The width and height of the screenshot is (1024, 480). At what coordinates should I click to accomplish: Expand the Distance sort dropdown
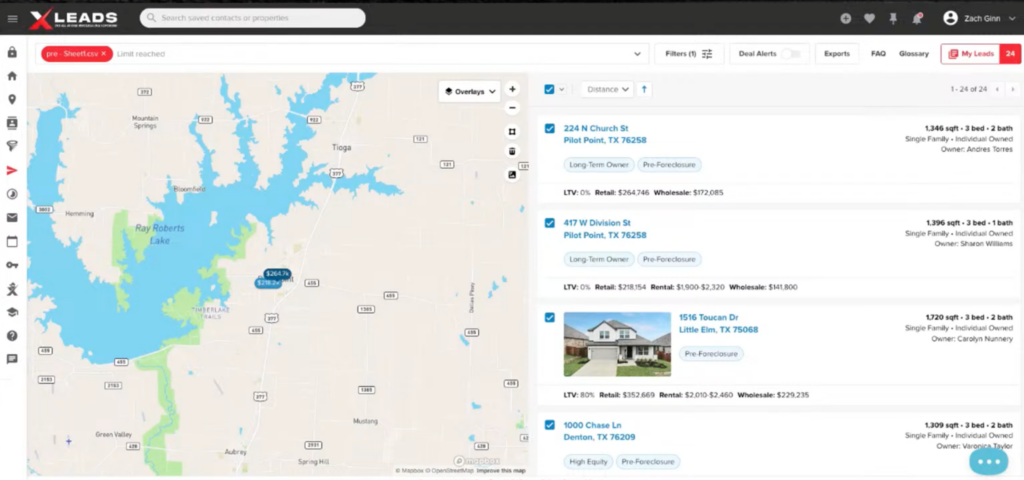pyautogui.click(x=608, y=89)
